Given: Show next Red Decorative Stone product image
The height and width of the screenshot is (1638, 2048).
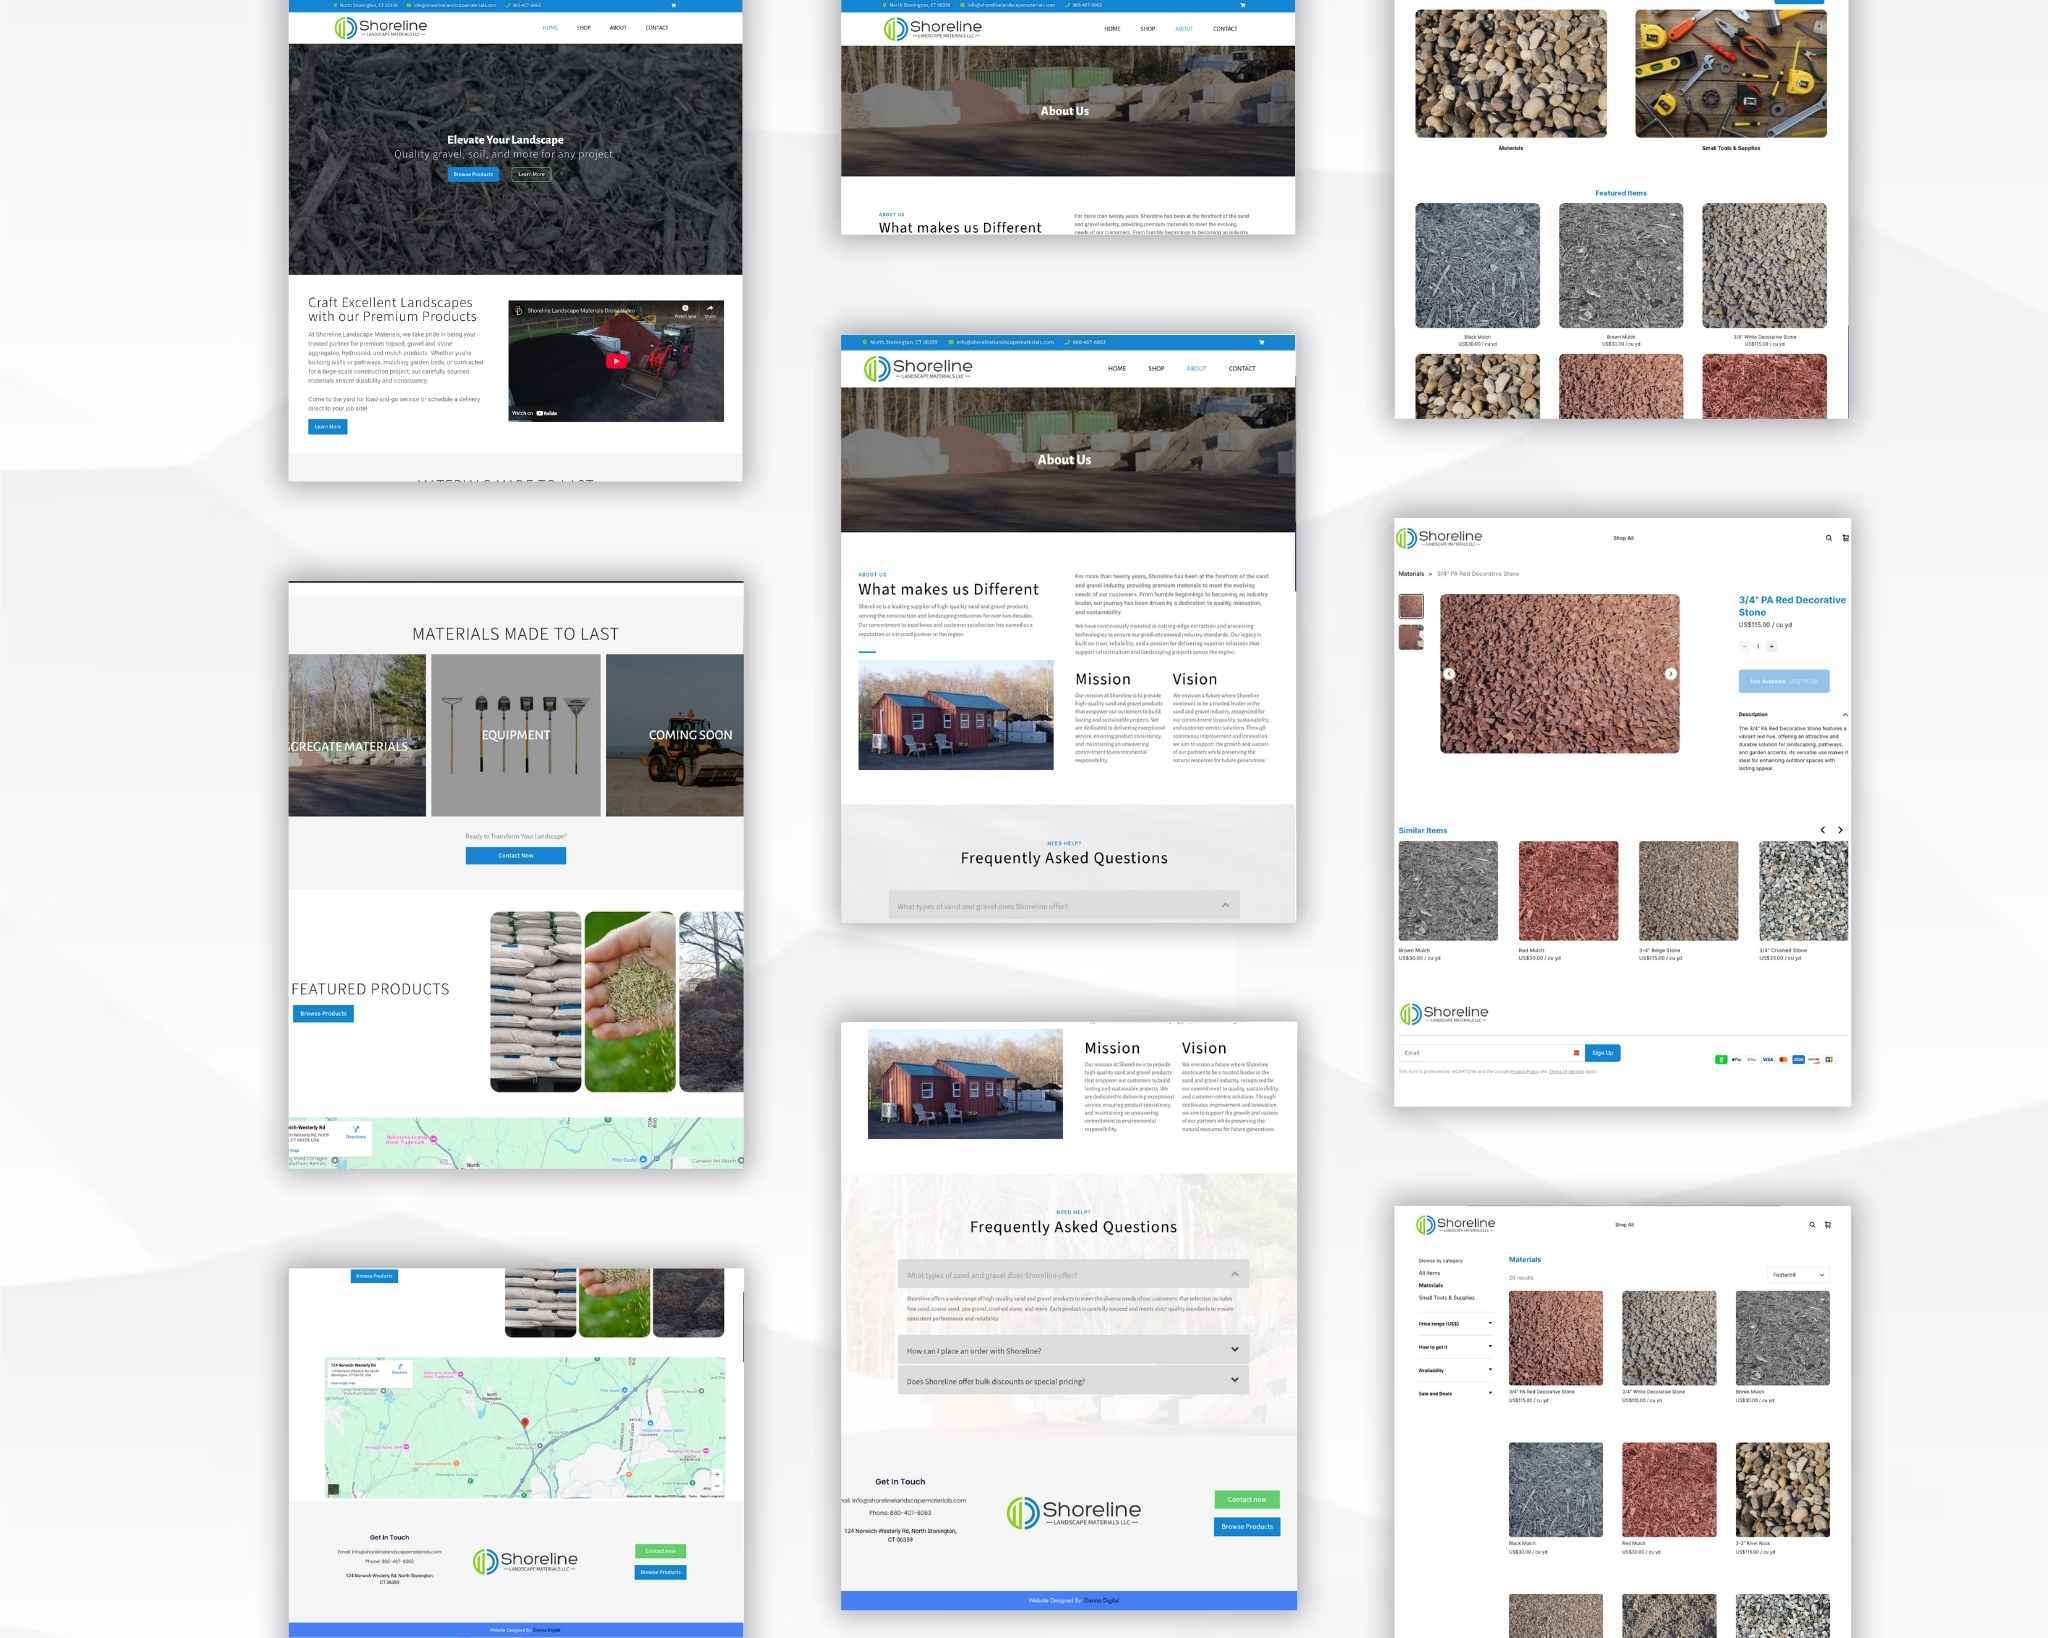Looking at the screenshot, I should coord(1670,674).
